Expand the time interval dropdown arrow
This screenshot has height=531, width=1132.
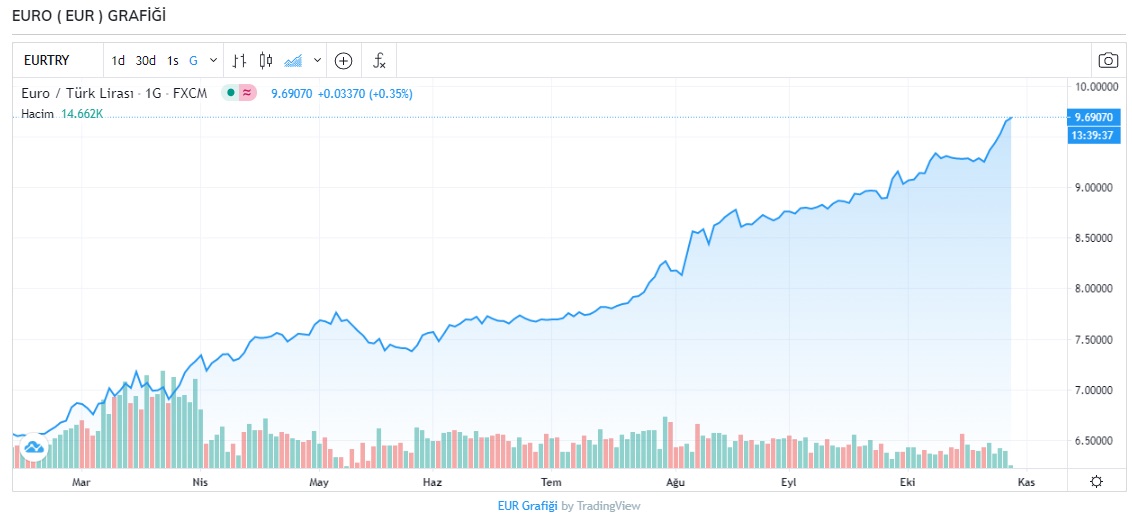[213, 60]
